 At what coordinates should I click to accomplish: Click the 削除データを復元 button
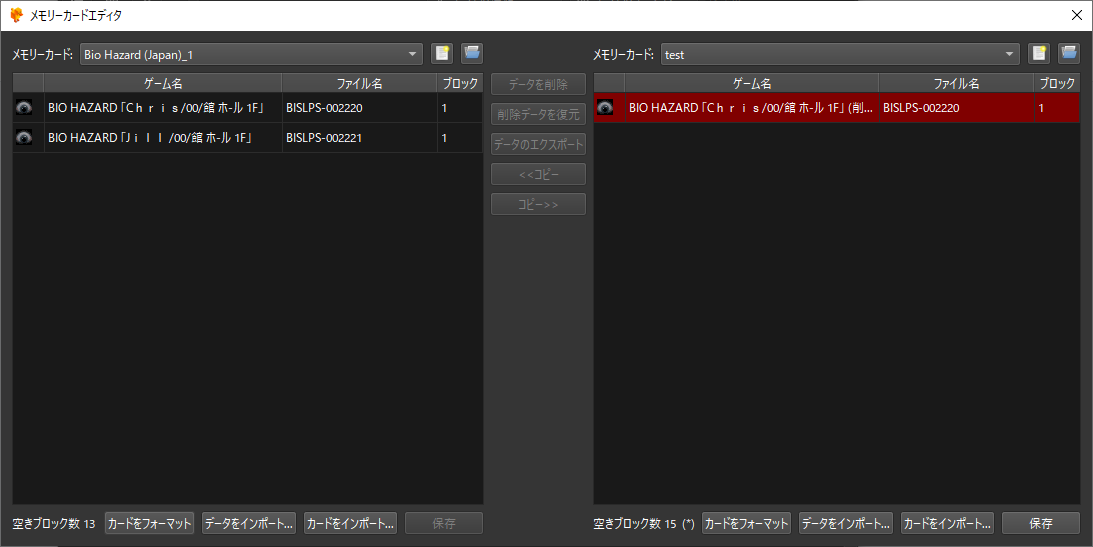click(x=538, y=114)
